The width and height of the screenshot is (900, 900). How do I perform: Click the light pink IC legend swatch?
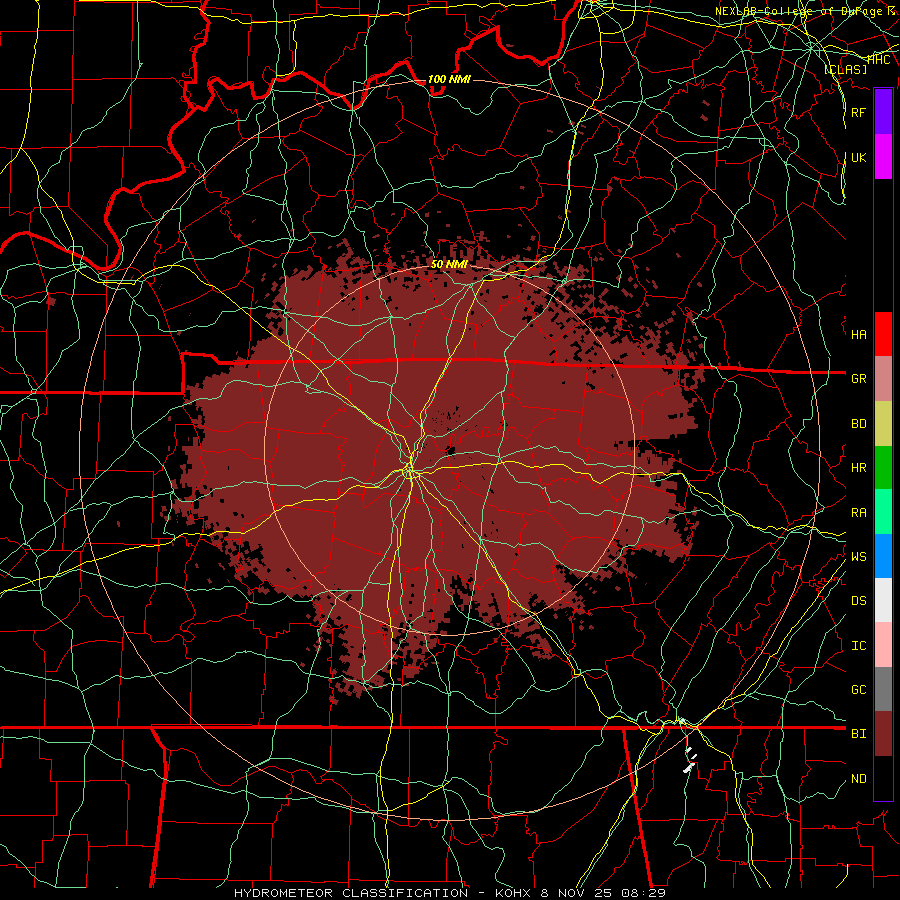point(883,645)
